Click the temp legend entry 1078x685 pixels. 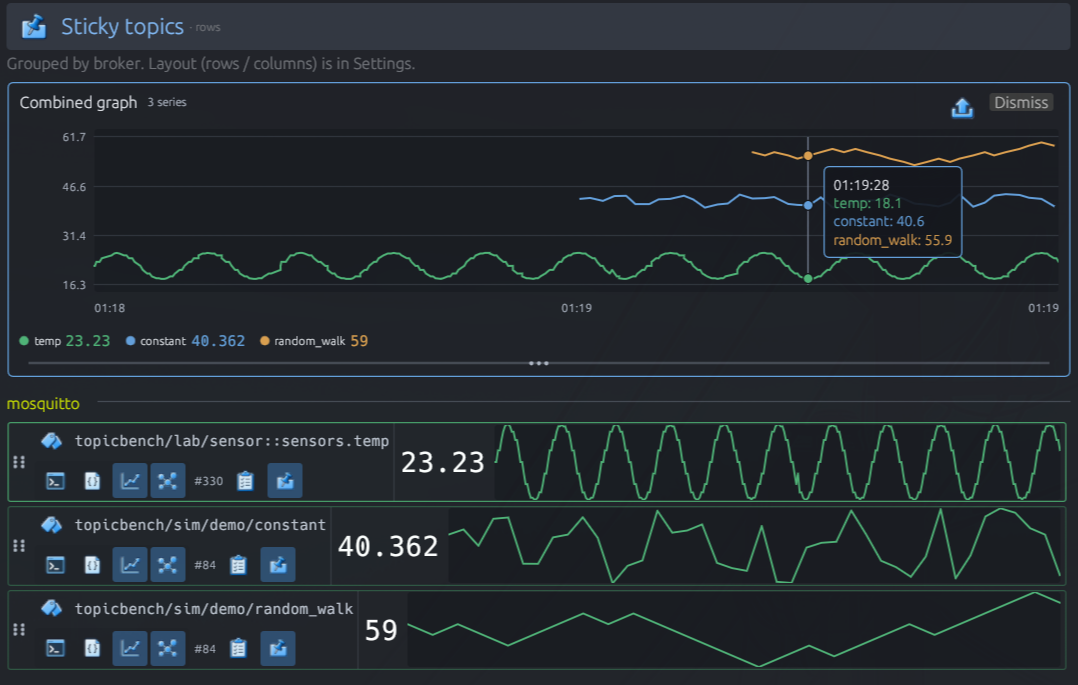[65, 341]
